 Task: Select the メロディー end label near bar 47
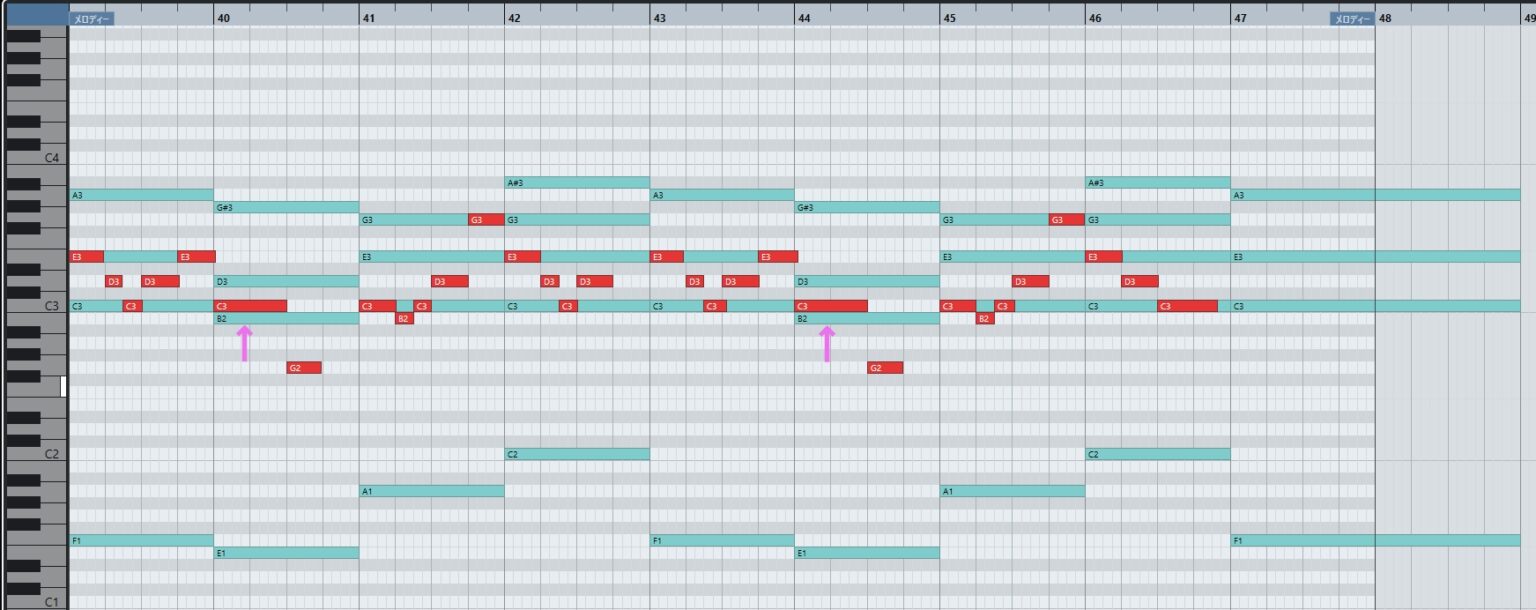click(1351, 18)
